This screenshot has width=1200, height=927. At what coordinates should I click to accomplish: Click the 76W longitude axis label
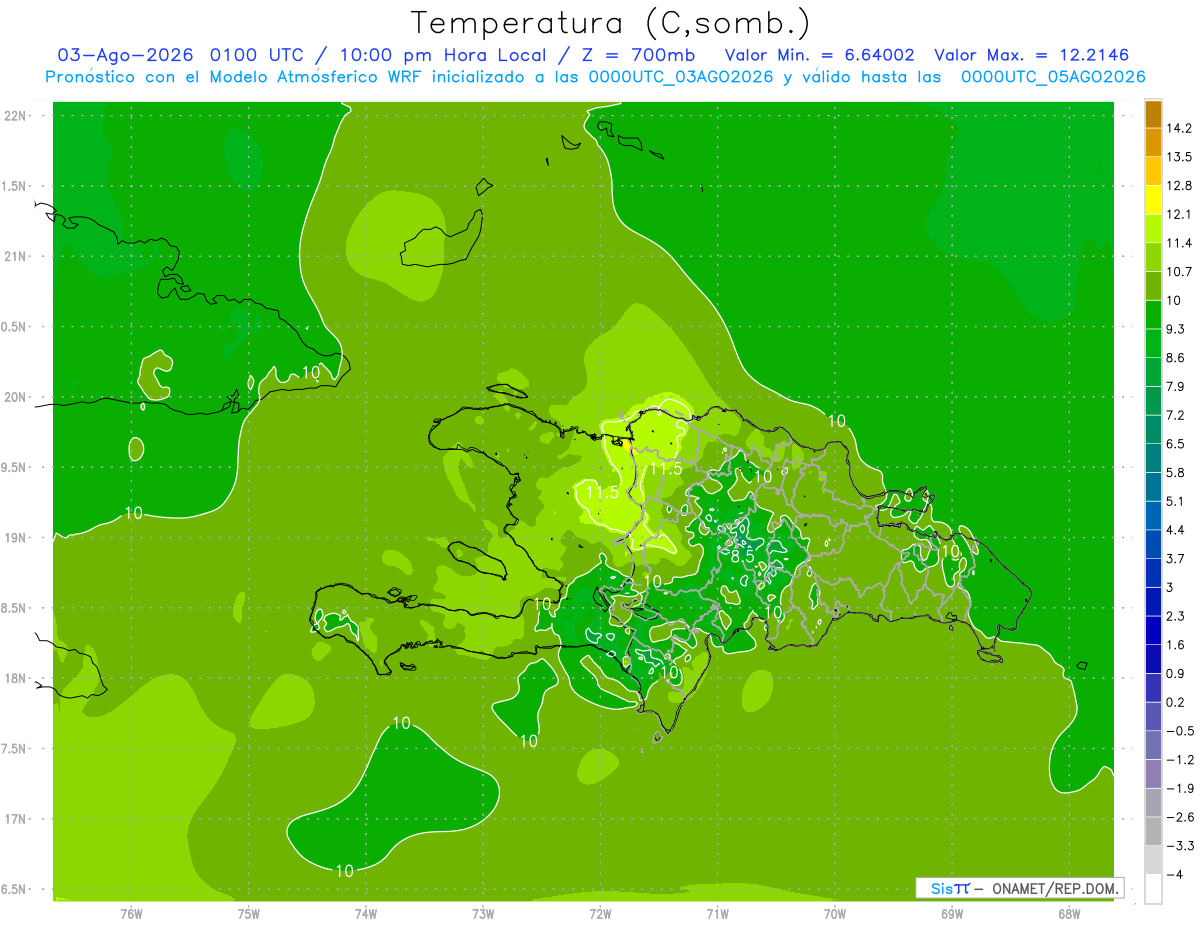131,913
